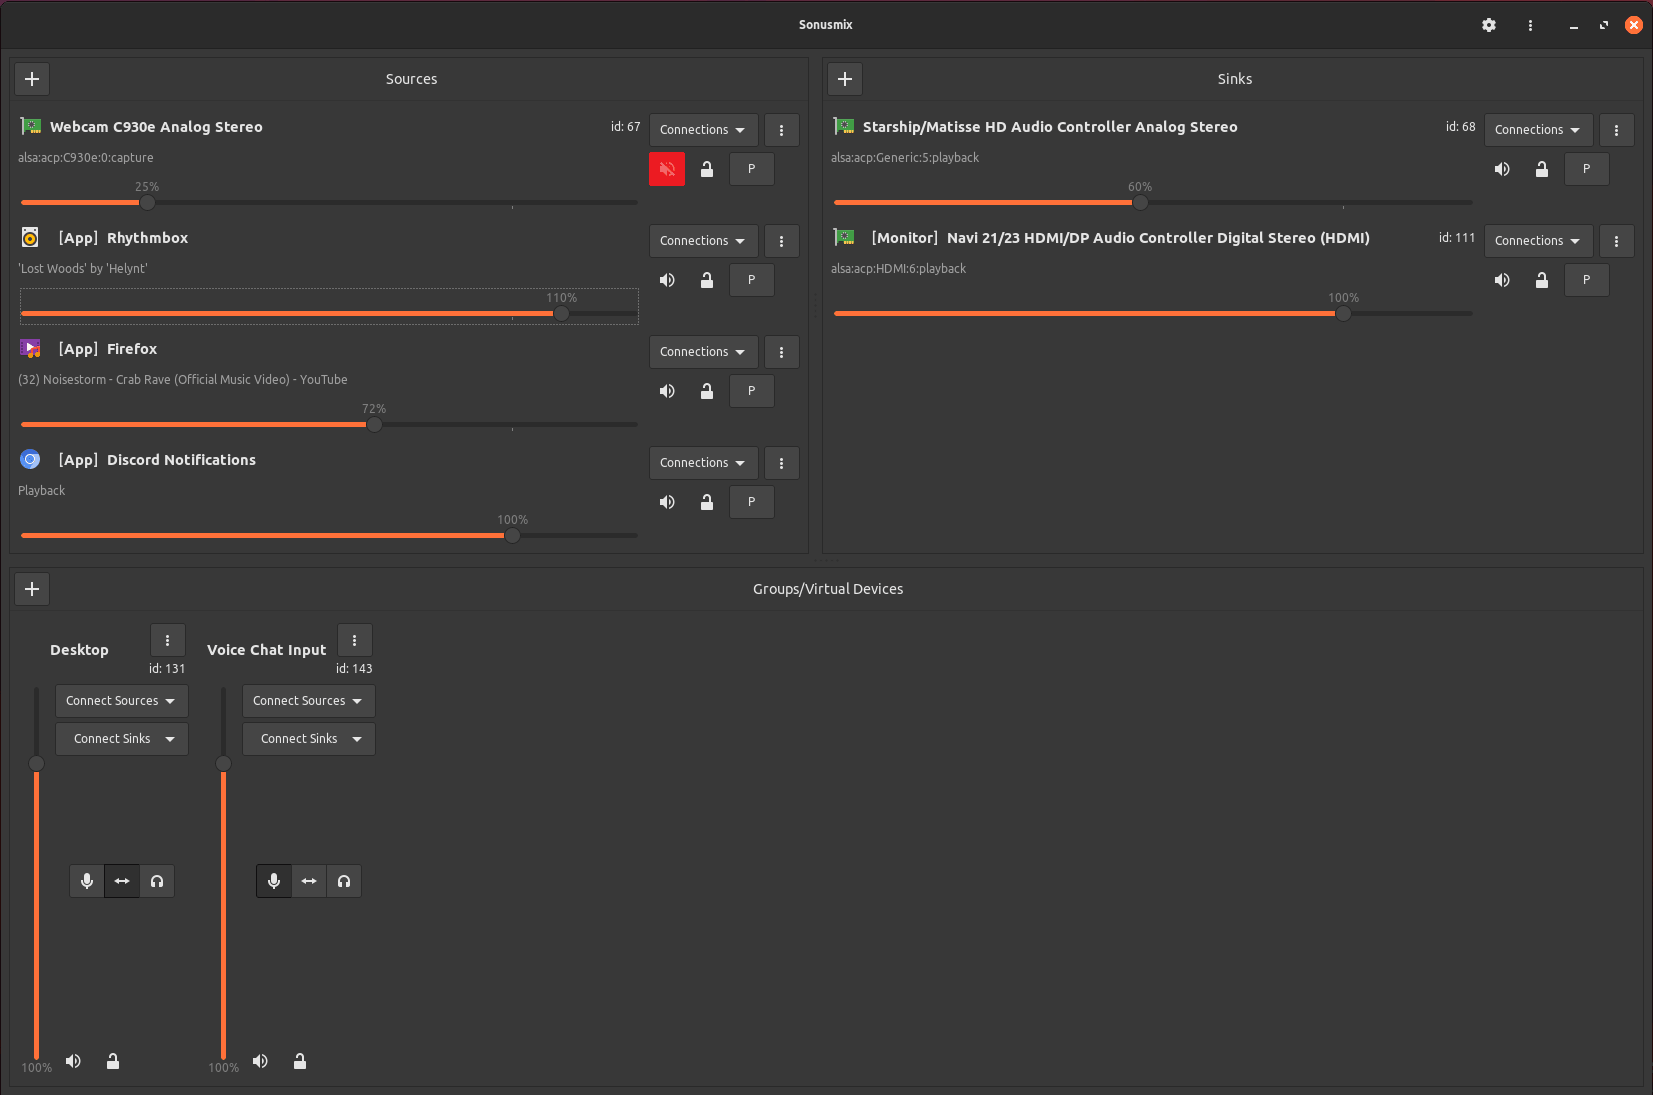Open Connect Sinks dropdown for Voice Chat Input
Viewport: 1653px width, 1095px height.
[308, 739]
